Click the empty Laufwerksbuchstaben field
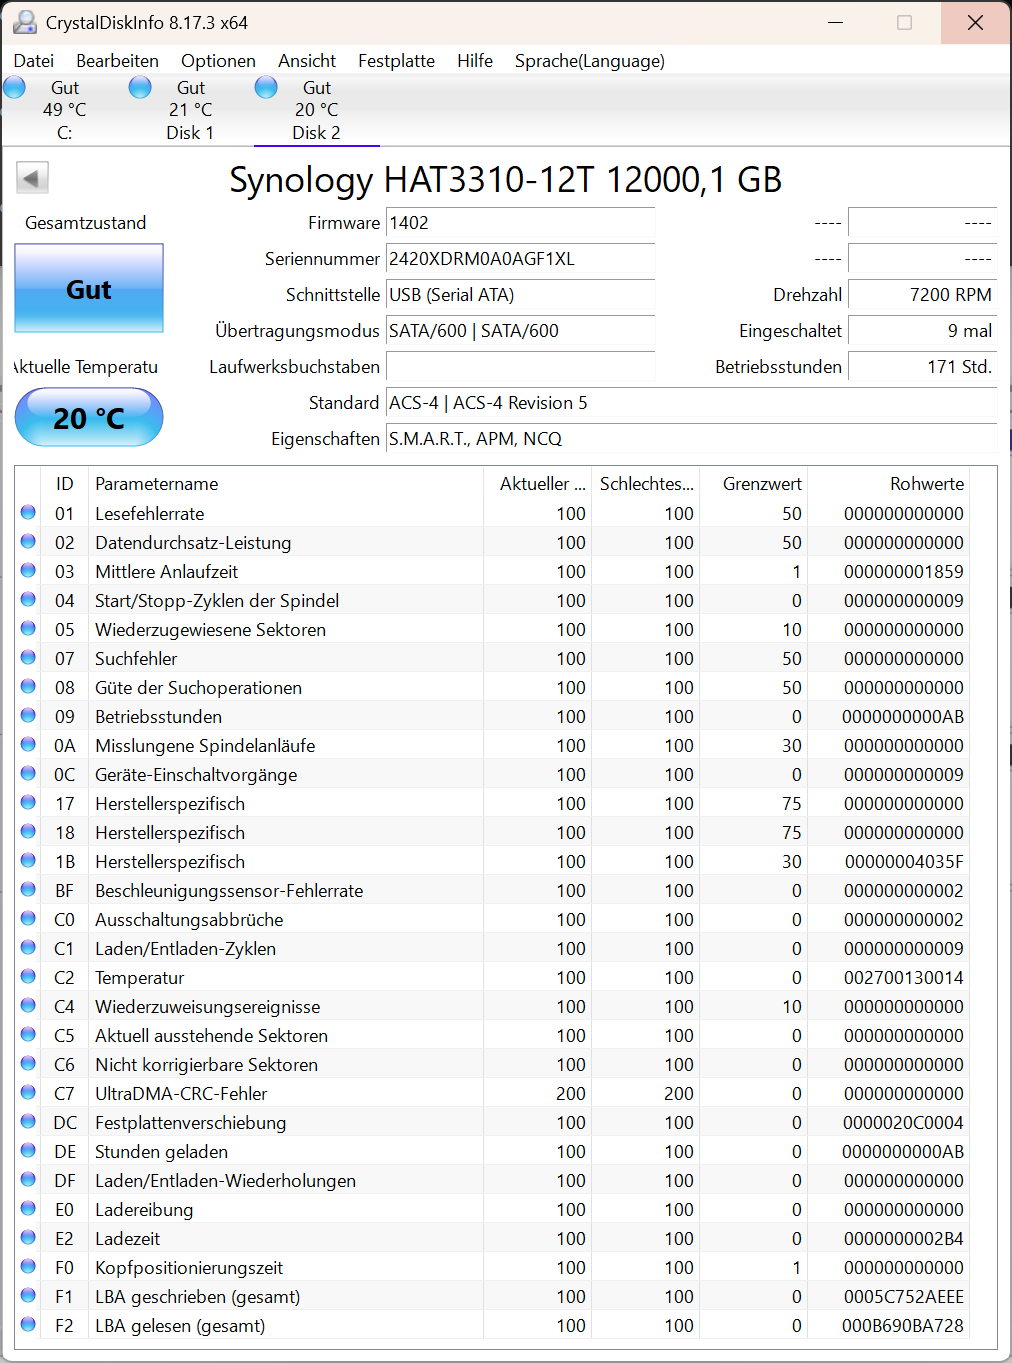 tap(520, 367)
